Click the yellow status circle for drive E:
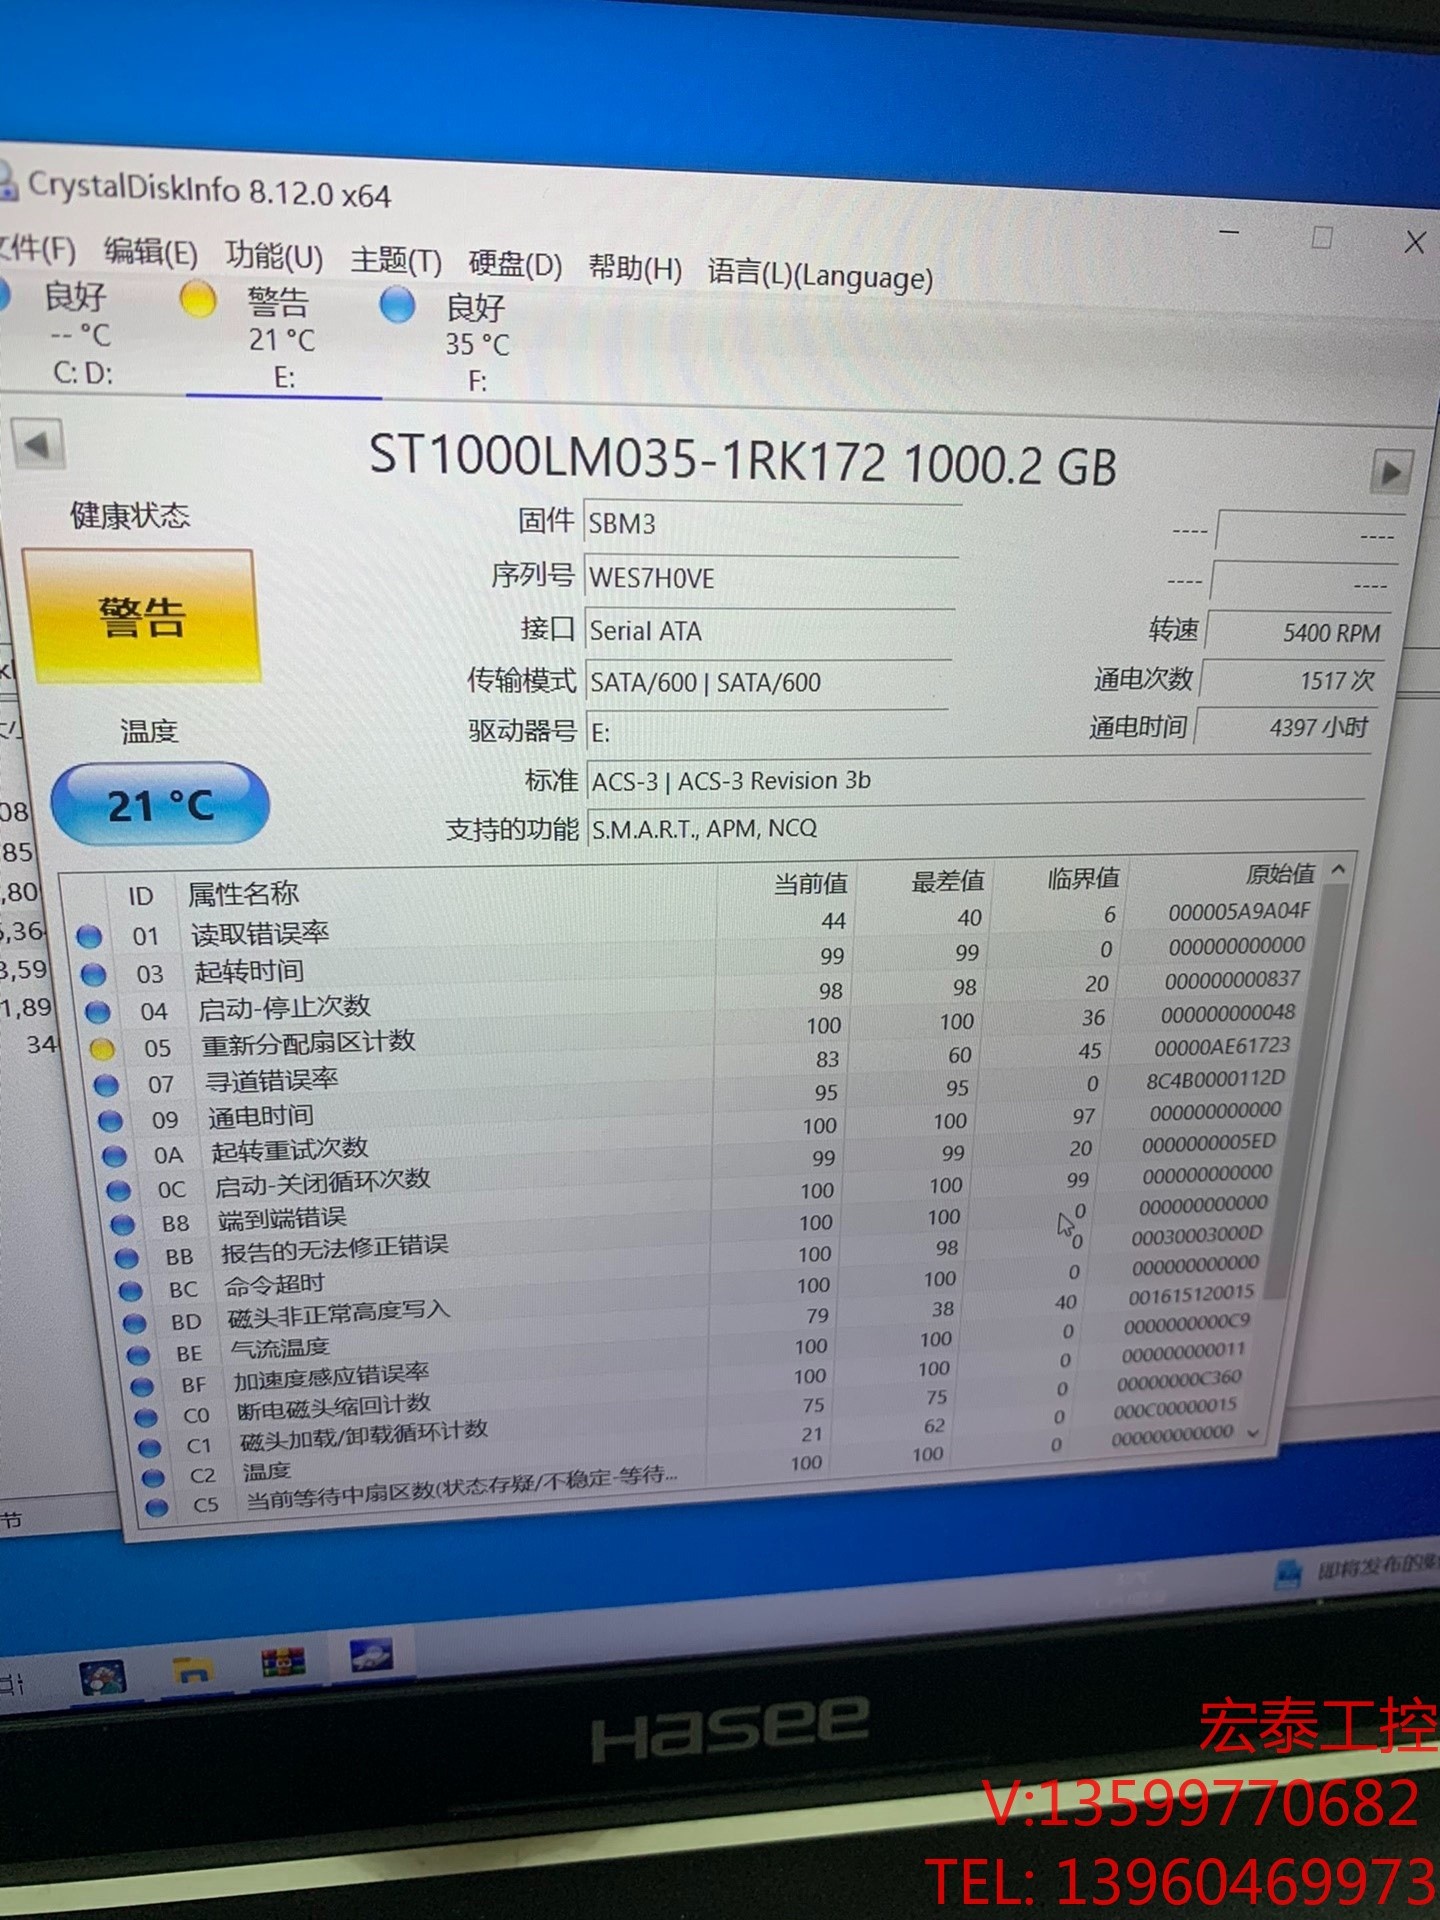This screenshot has width=1440, height=1920. pyautogui.click(x=198, y=300)
